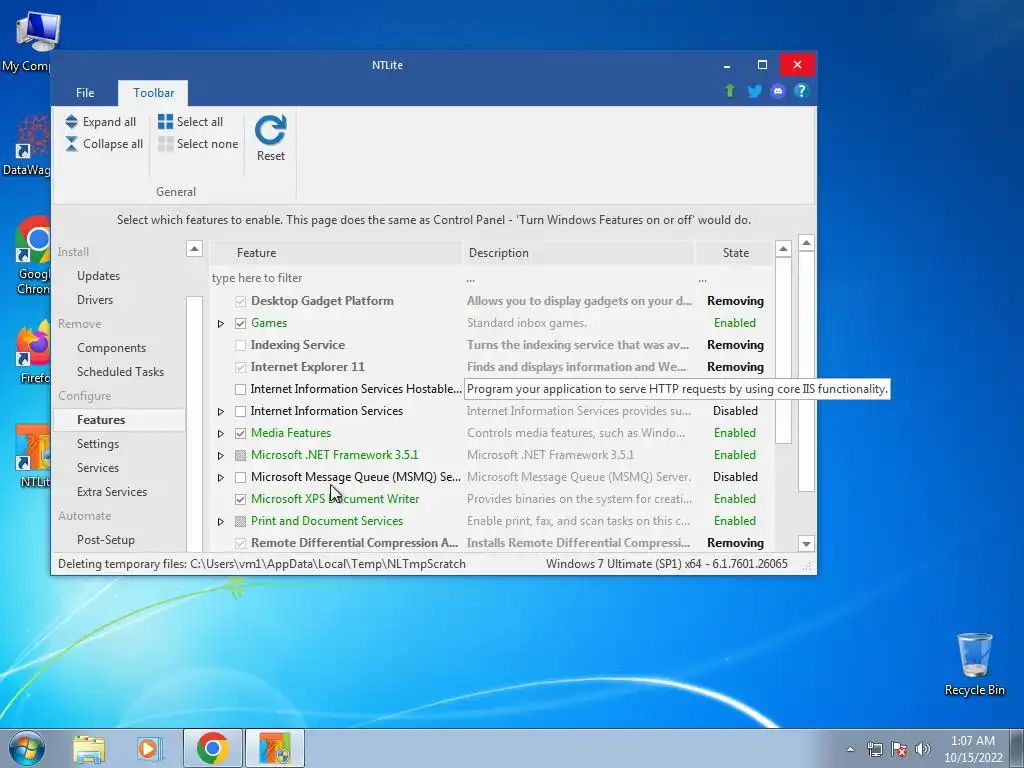1024x768 pixels.
Task: Open Windows Media Player in taskbar
Action: coord(148,748)
